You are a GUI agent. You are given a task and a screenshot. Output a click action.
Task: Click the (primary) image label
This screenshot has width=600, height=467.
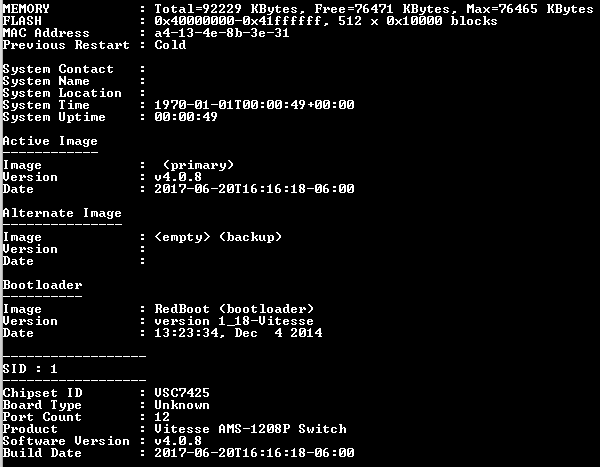(198, 165)
